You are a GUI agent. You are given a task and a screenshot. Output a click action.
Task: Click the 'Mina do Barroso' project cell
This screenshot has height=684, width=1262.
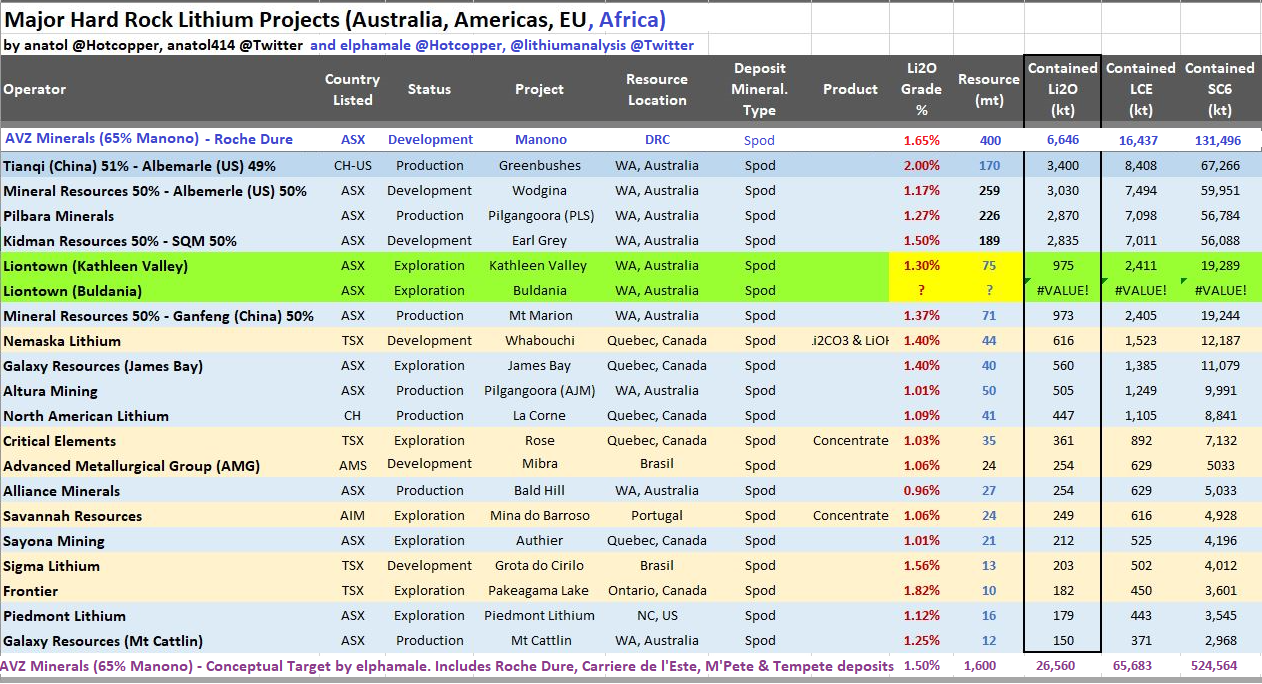pyautogui.click(x=539, y=515)
